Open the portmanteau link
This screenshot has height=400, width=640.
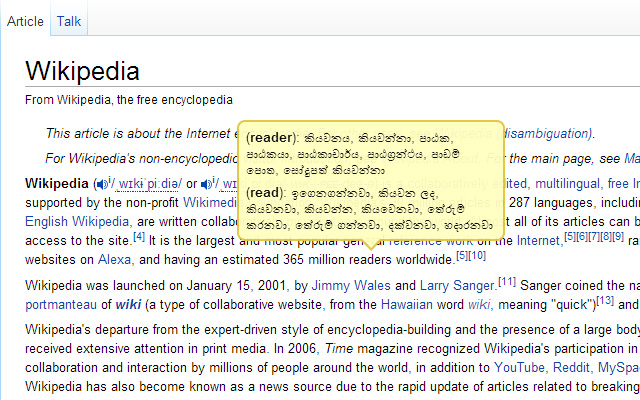tap(61, 305)
